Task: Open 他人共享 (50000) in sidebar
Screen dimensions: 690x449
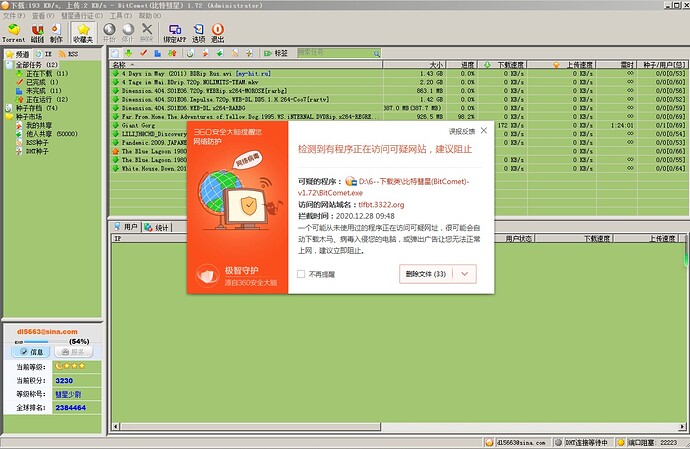Action: [x=51, y=134]
